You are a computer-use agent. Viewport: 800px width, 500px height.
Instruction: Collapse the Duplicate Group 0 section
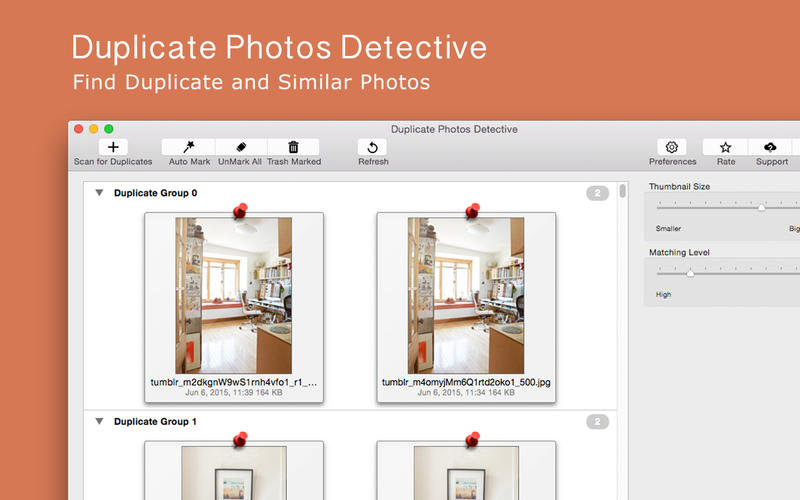(x=99, y=193)
